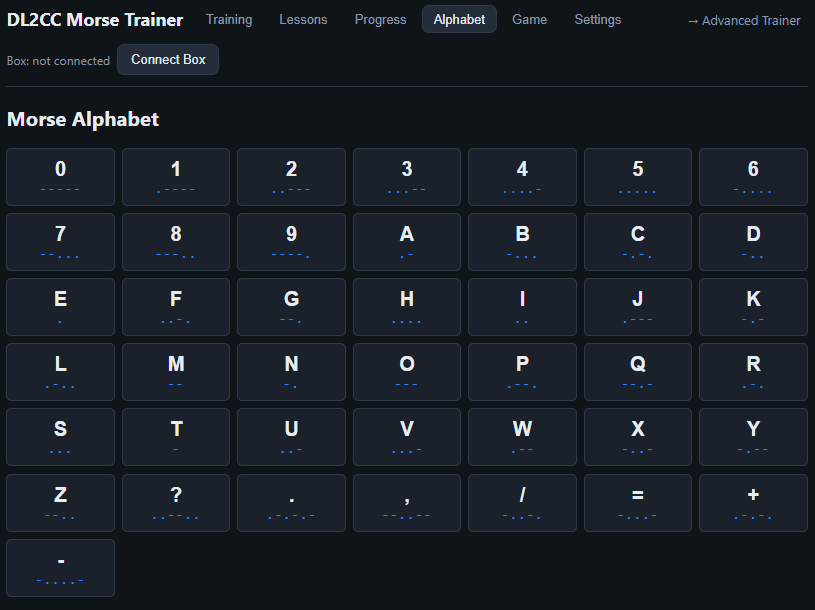Viewport: 815px width, 610px height.
Task: Tap the letter O card
Action: (407, 372)
